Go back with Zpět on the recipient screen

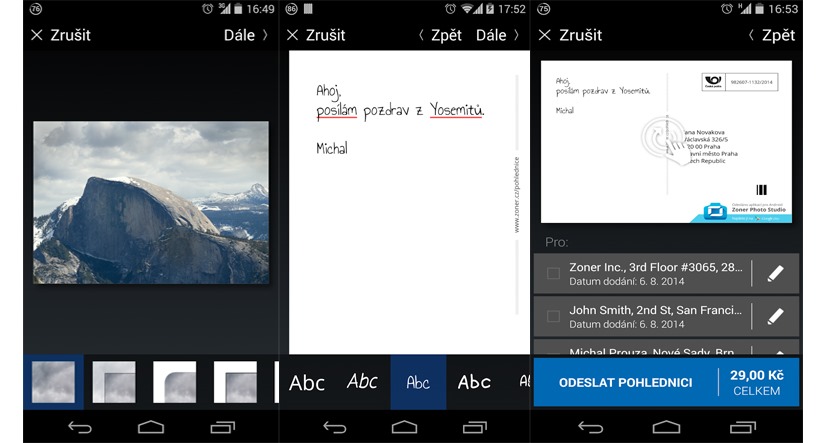[x=771, y=35]
